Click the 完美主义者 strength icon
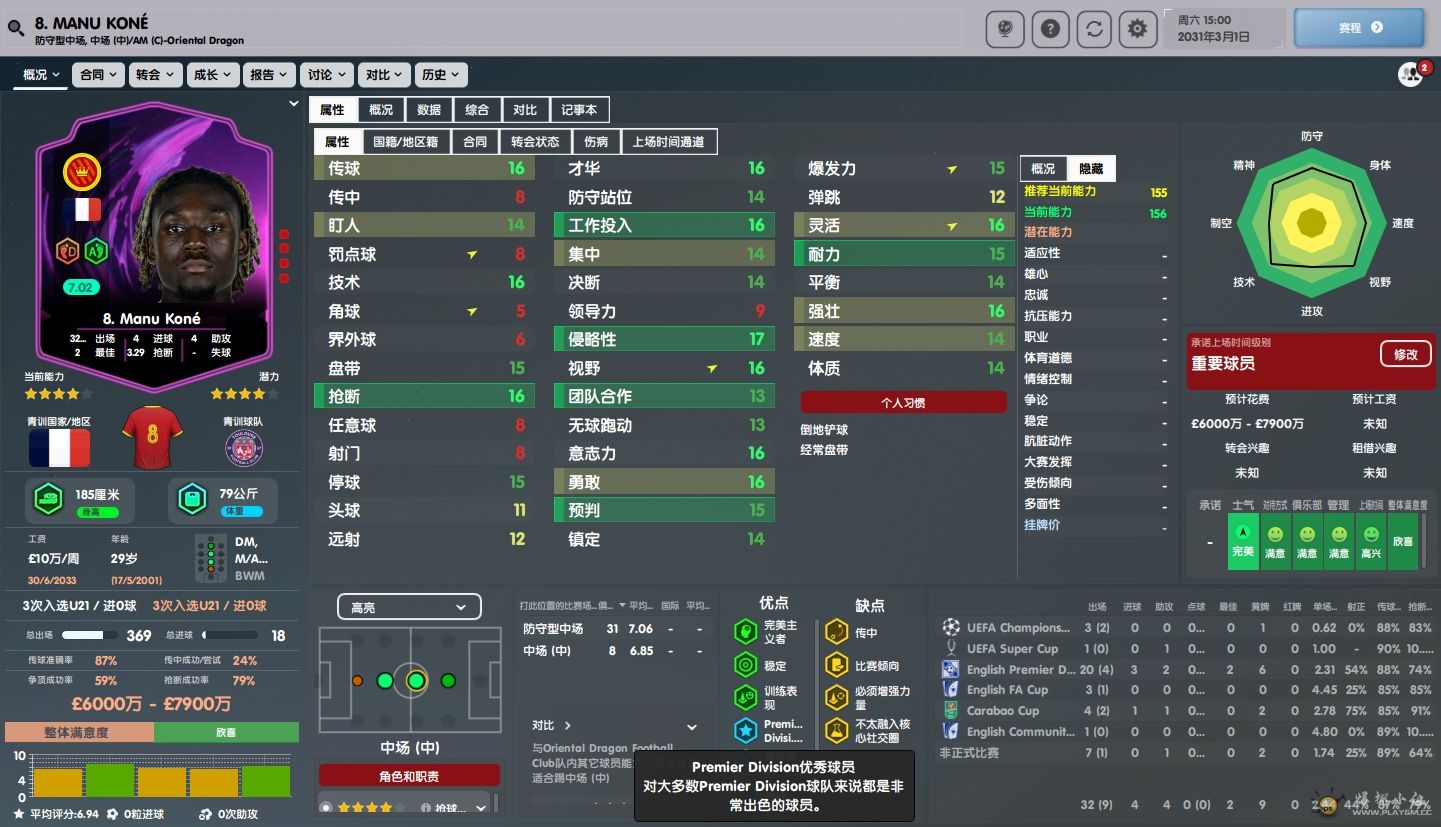Screen dimensions: 1441x827 pyautogui.click(x=745, y=632)
